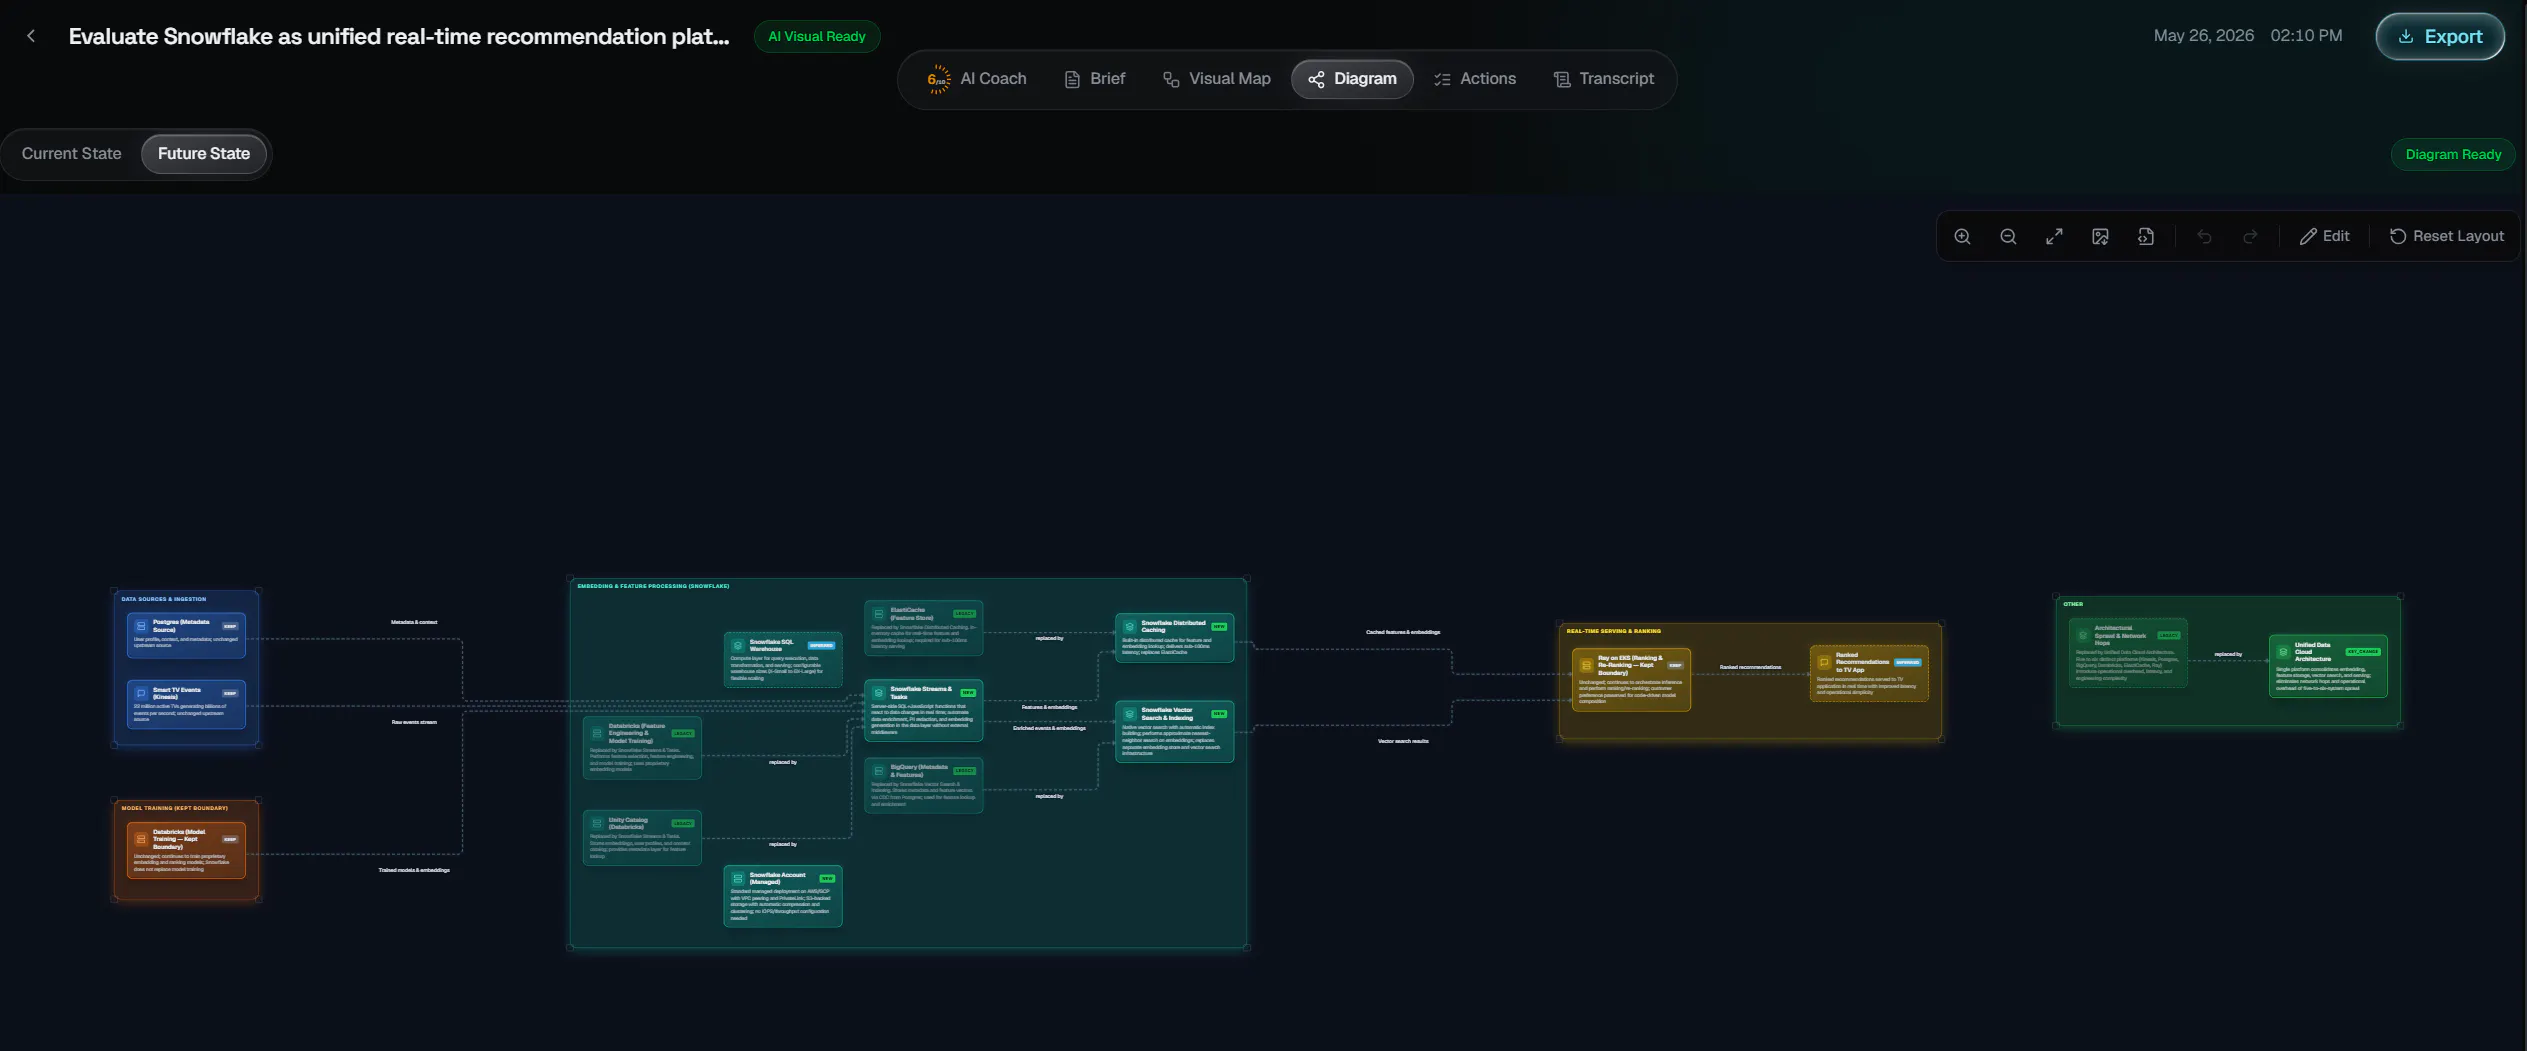Click the Smart TV Events node message icon
The width and height of the screenshot is (2527, 1051).
pos(141,693)
